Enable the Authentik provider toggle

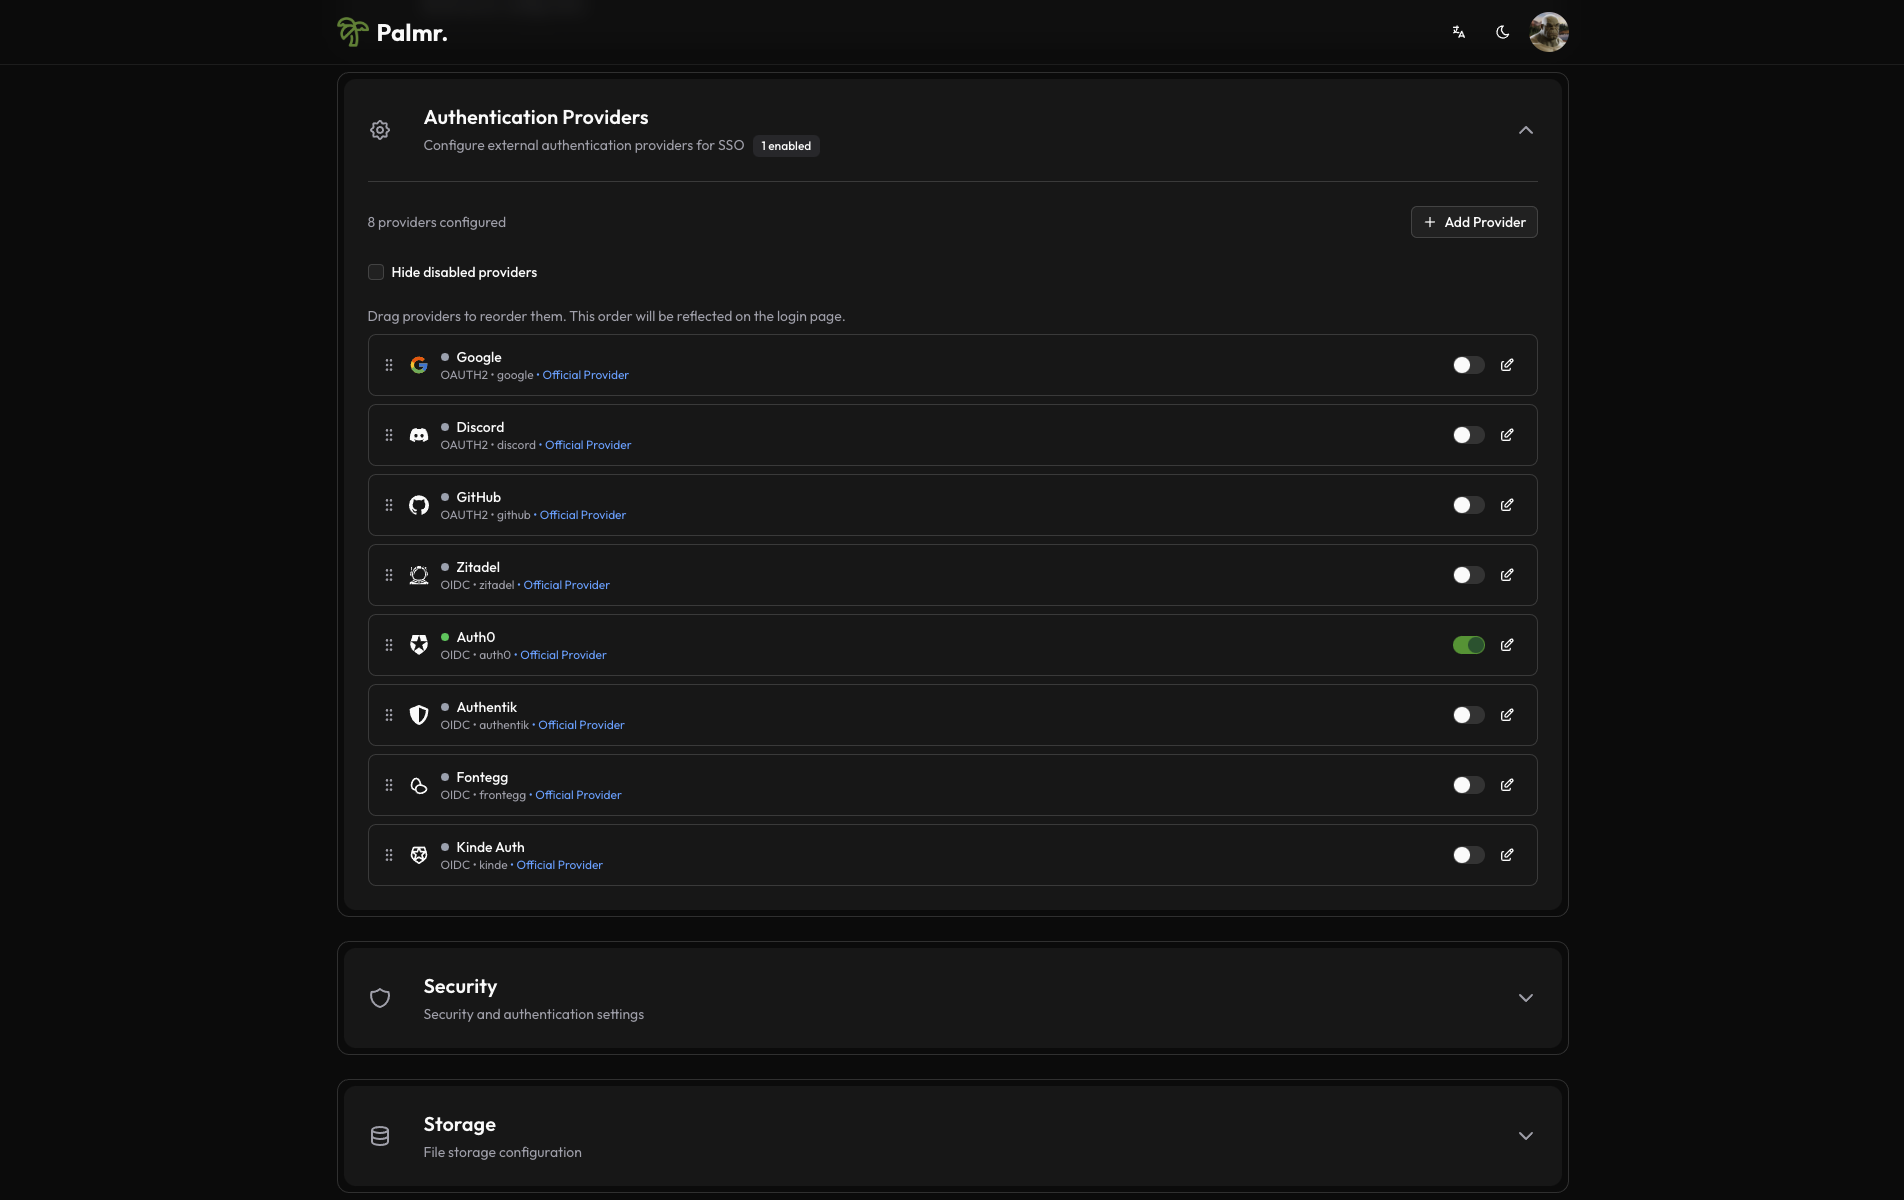1469,715
